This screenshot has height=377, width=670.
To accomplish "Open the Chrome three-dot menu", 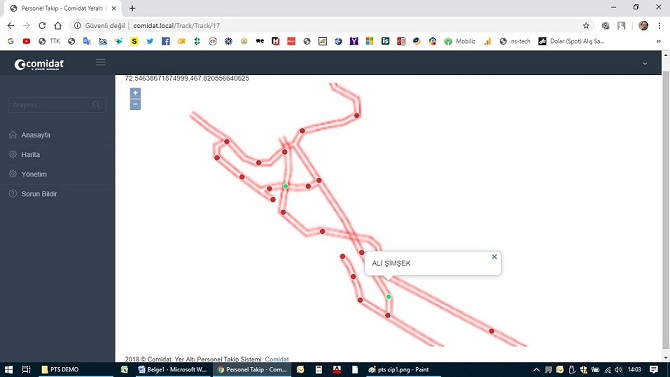I will pyautogui.click(x=659, y=26).
